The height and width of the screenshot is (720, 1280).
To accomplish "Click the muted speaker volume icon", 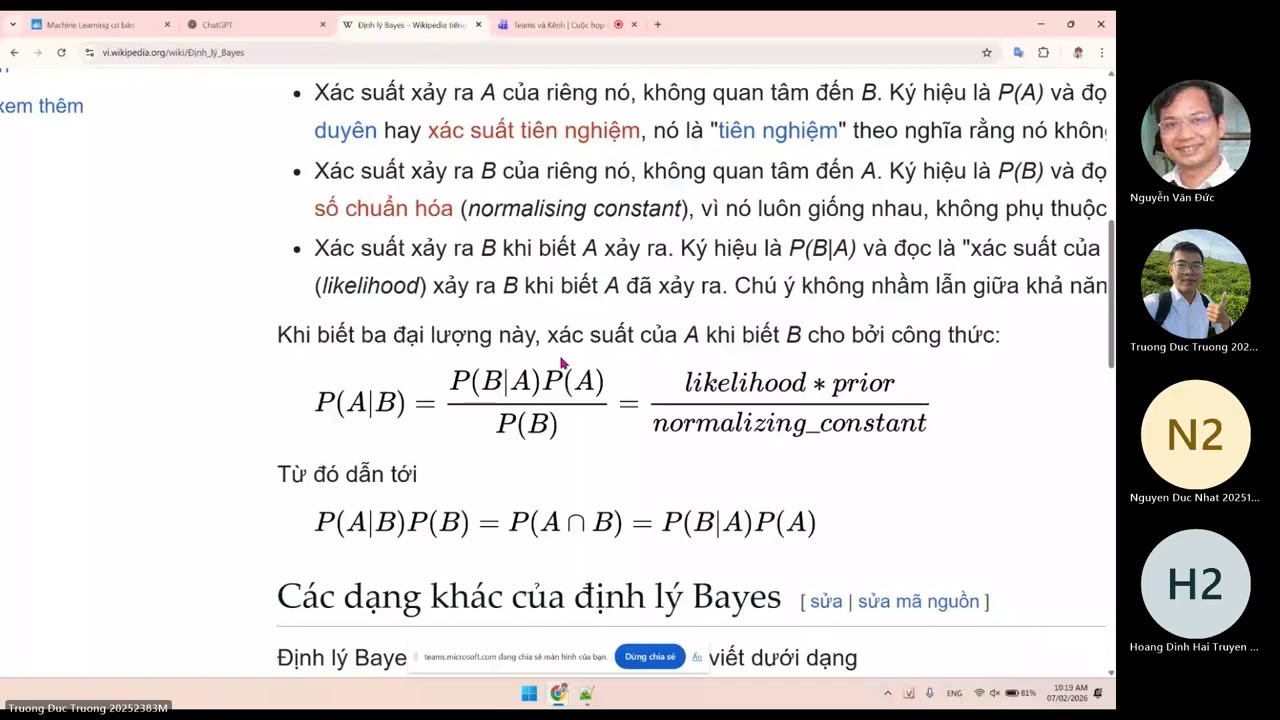I will [x=995, y=693].
